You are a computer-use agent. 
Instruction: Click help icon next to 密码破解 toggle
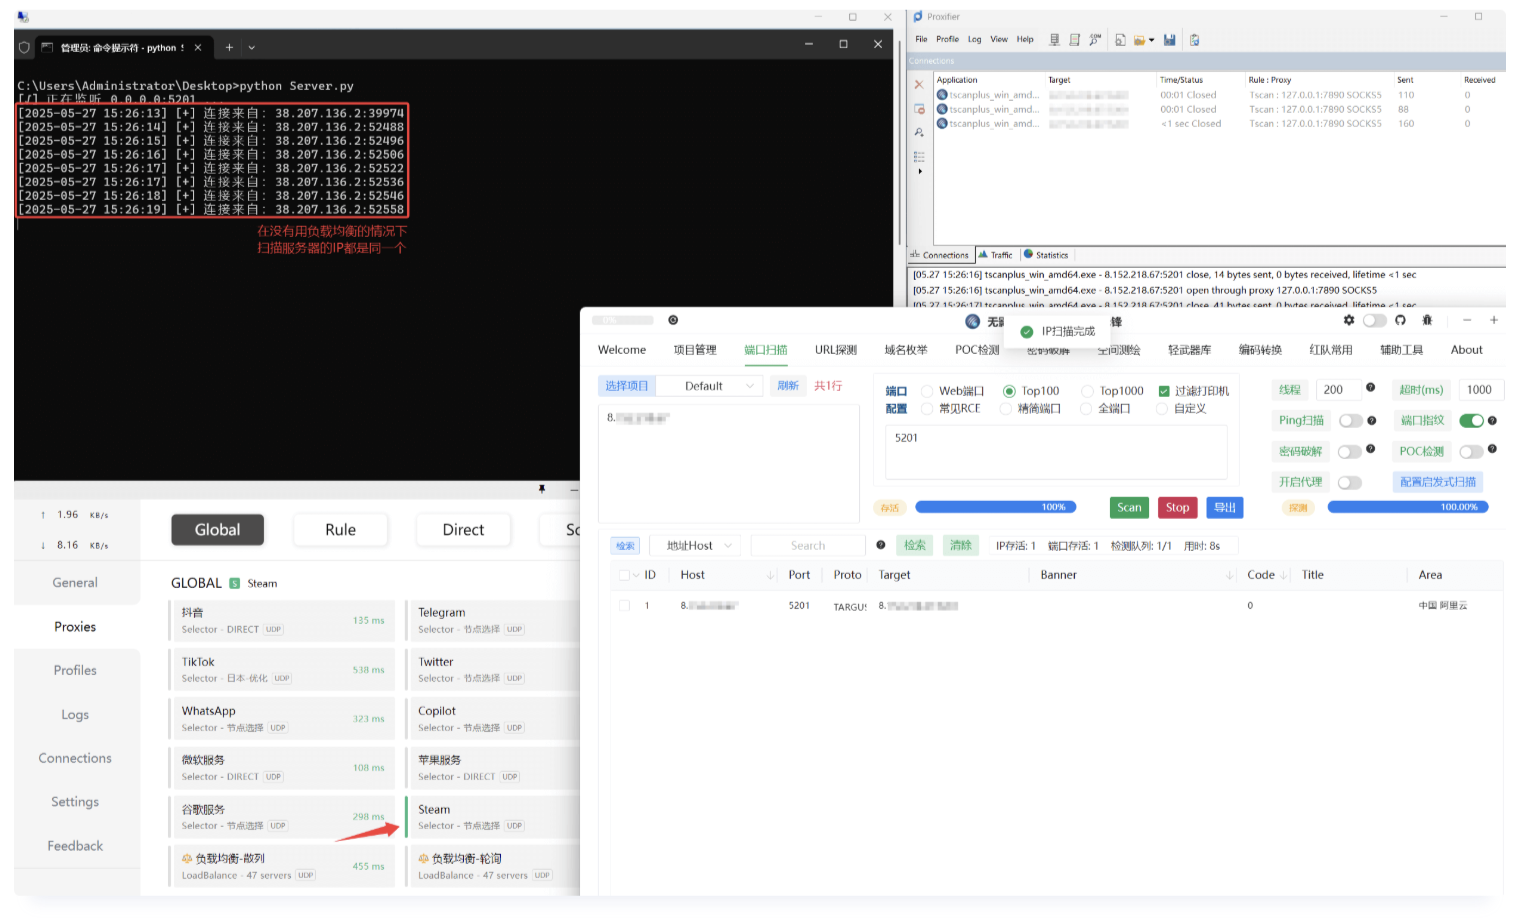coord(1370,450)
